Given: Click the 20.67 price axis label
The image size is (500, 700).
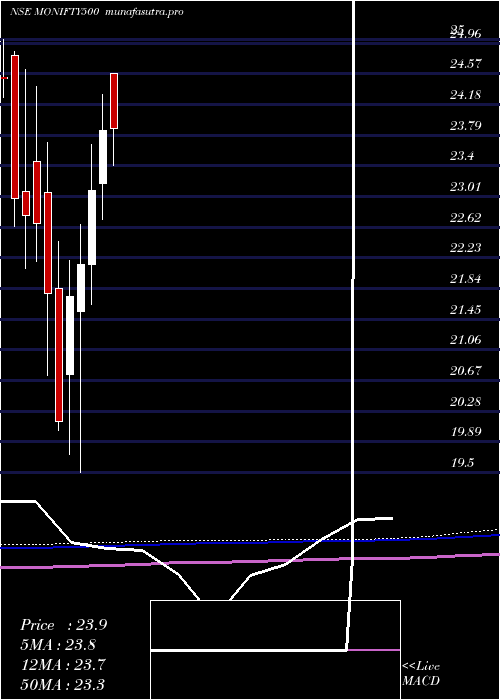Looking at the screenshot, I should tap(465, 371).
